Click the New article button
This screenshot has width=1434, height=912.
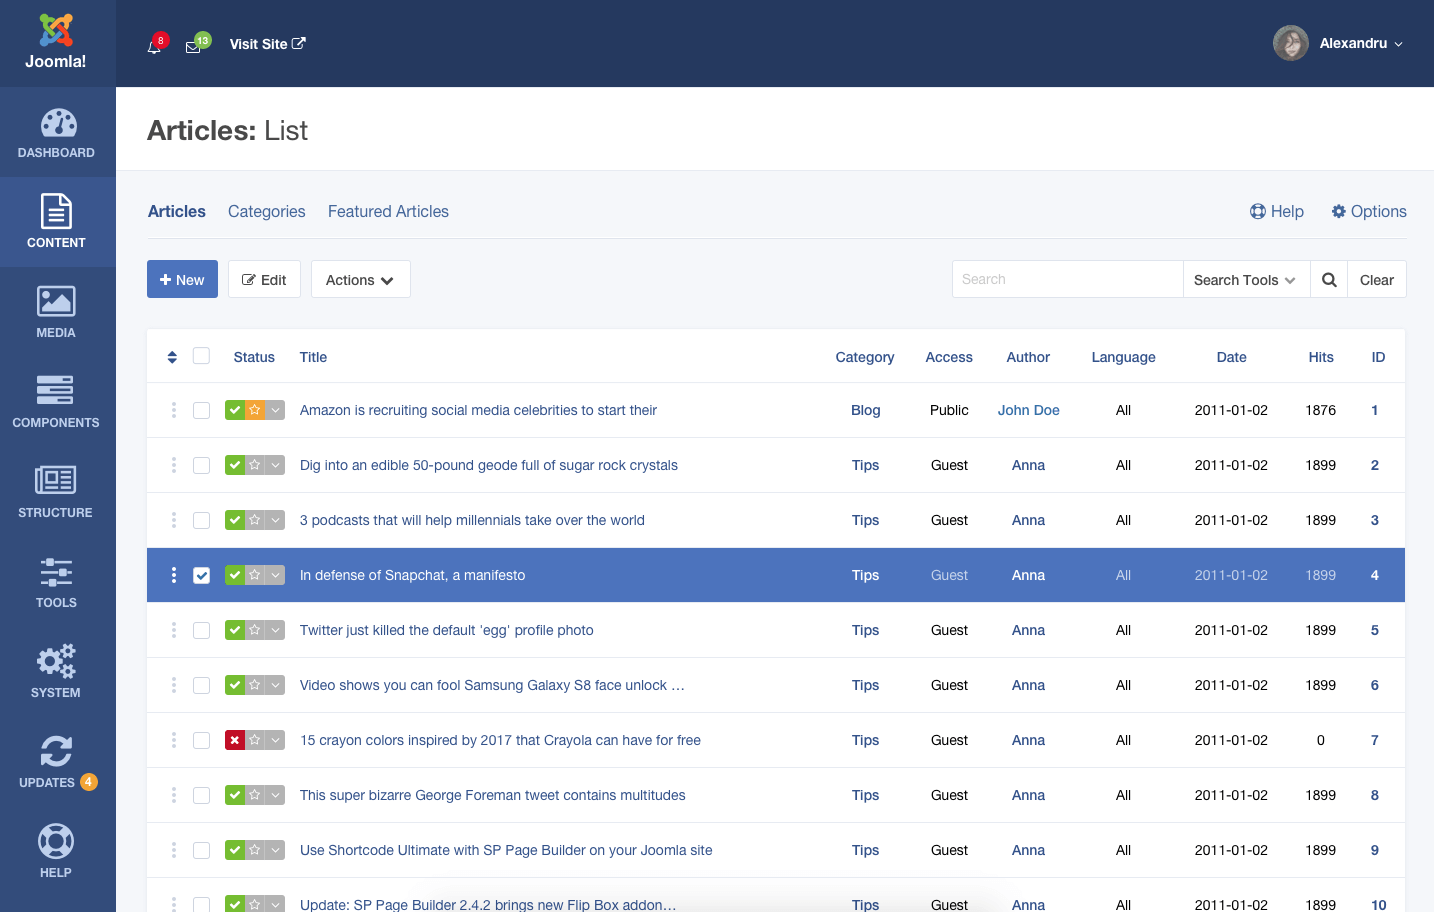(182, 280)
